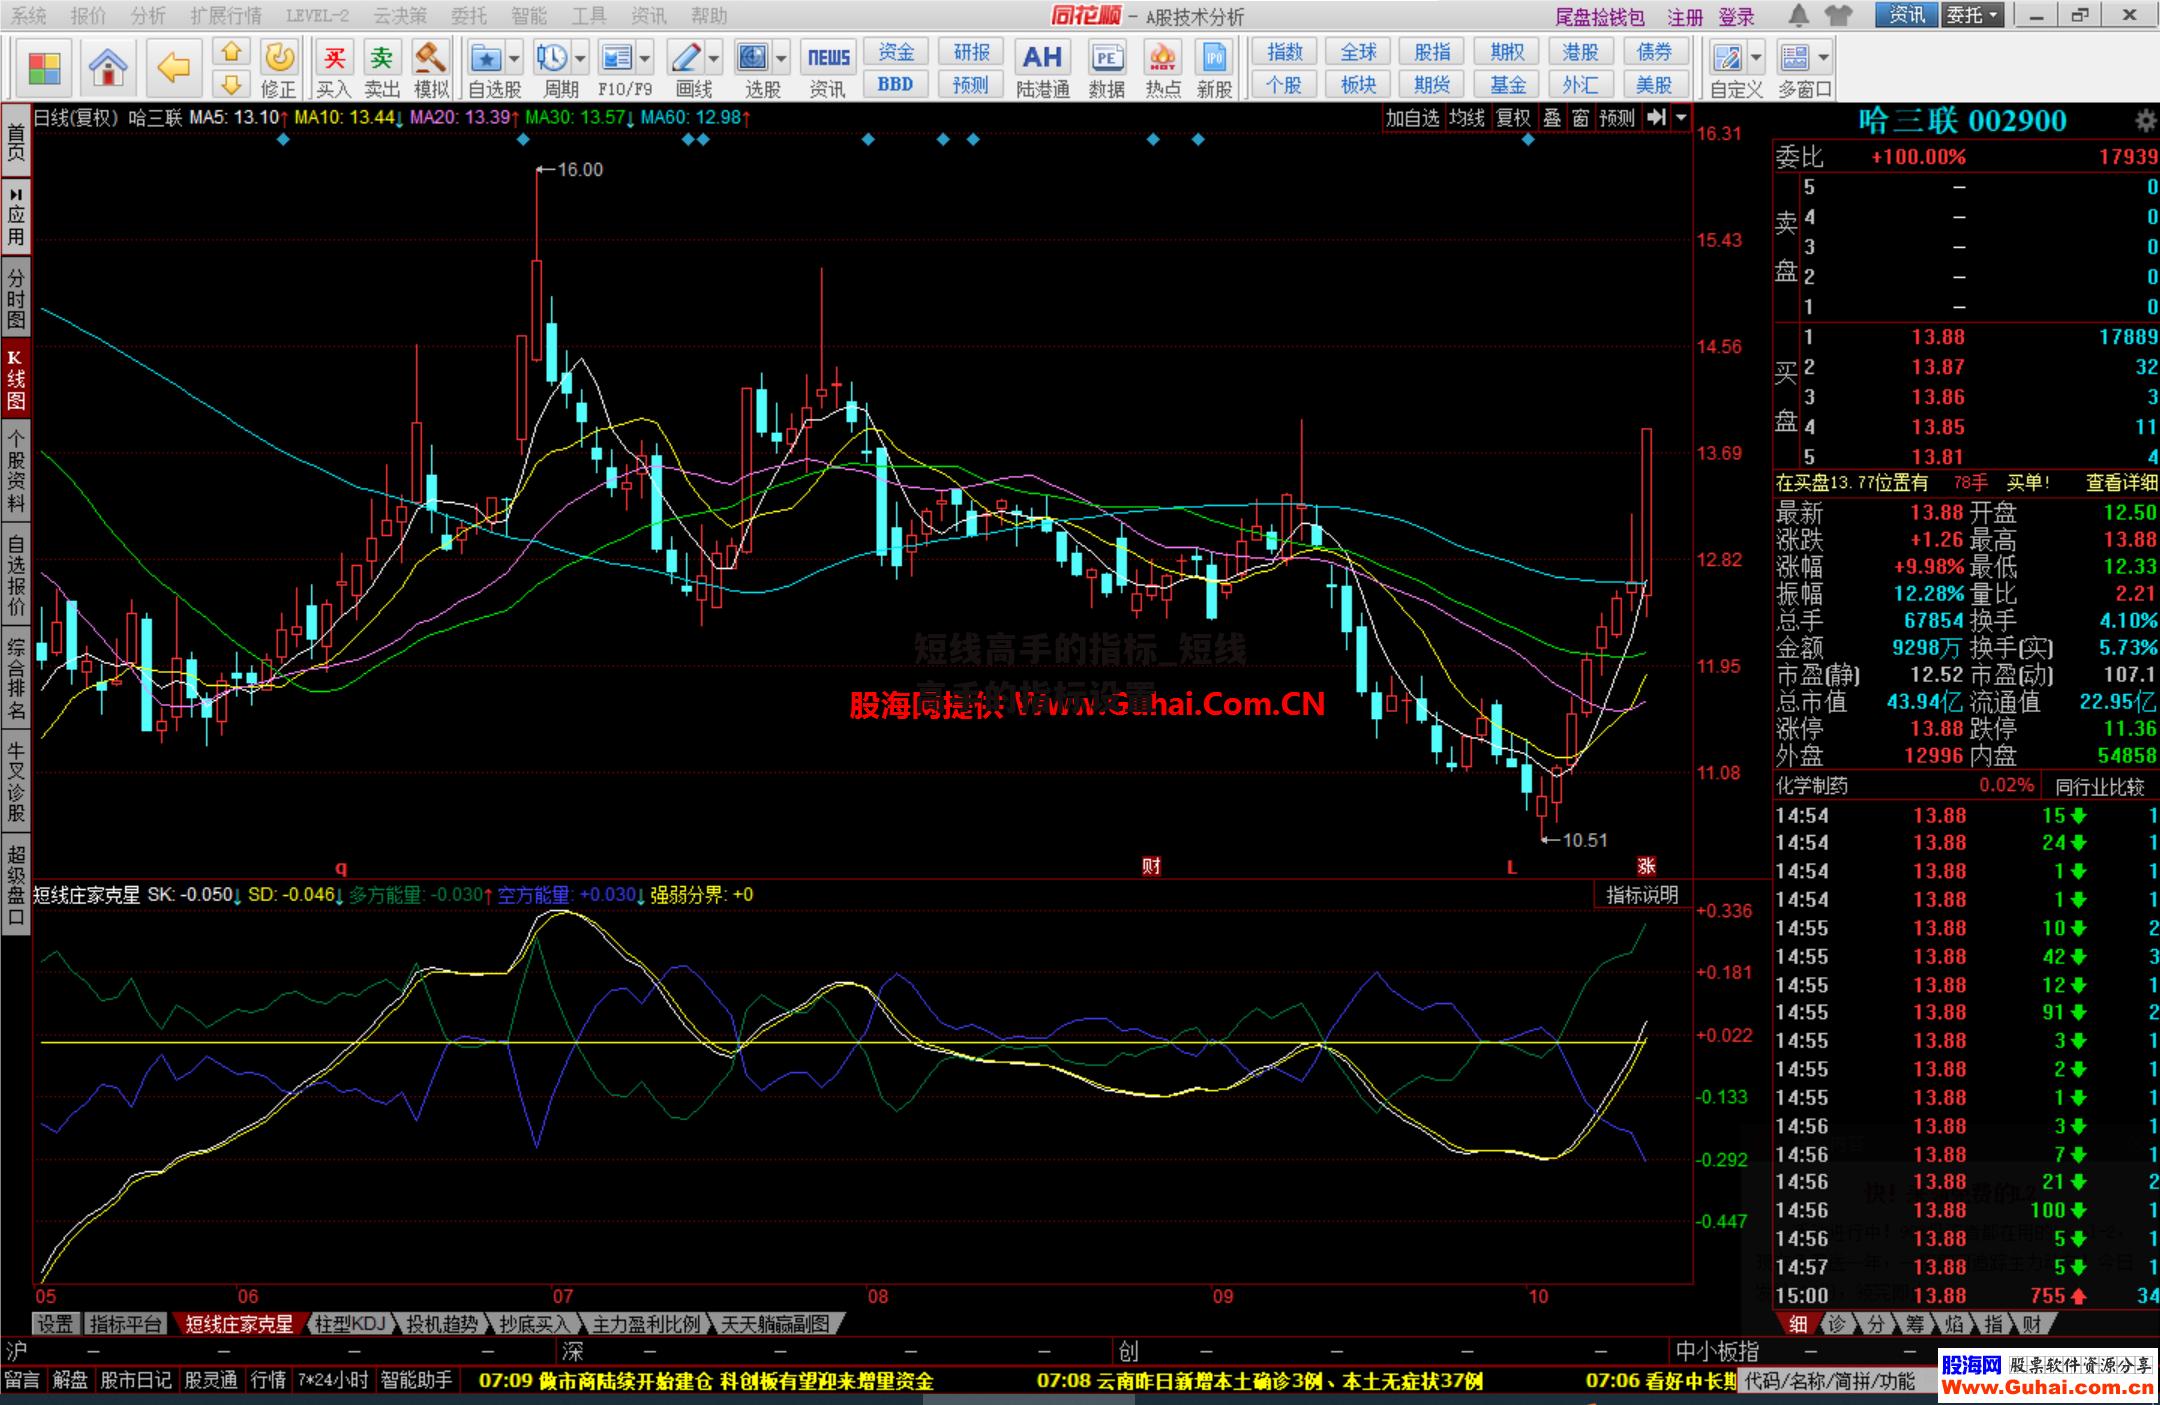
Task: Expand the F10/F9 dropdown arrow
Action: pos(645,59)
